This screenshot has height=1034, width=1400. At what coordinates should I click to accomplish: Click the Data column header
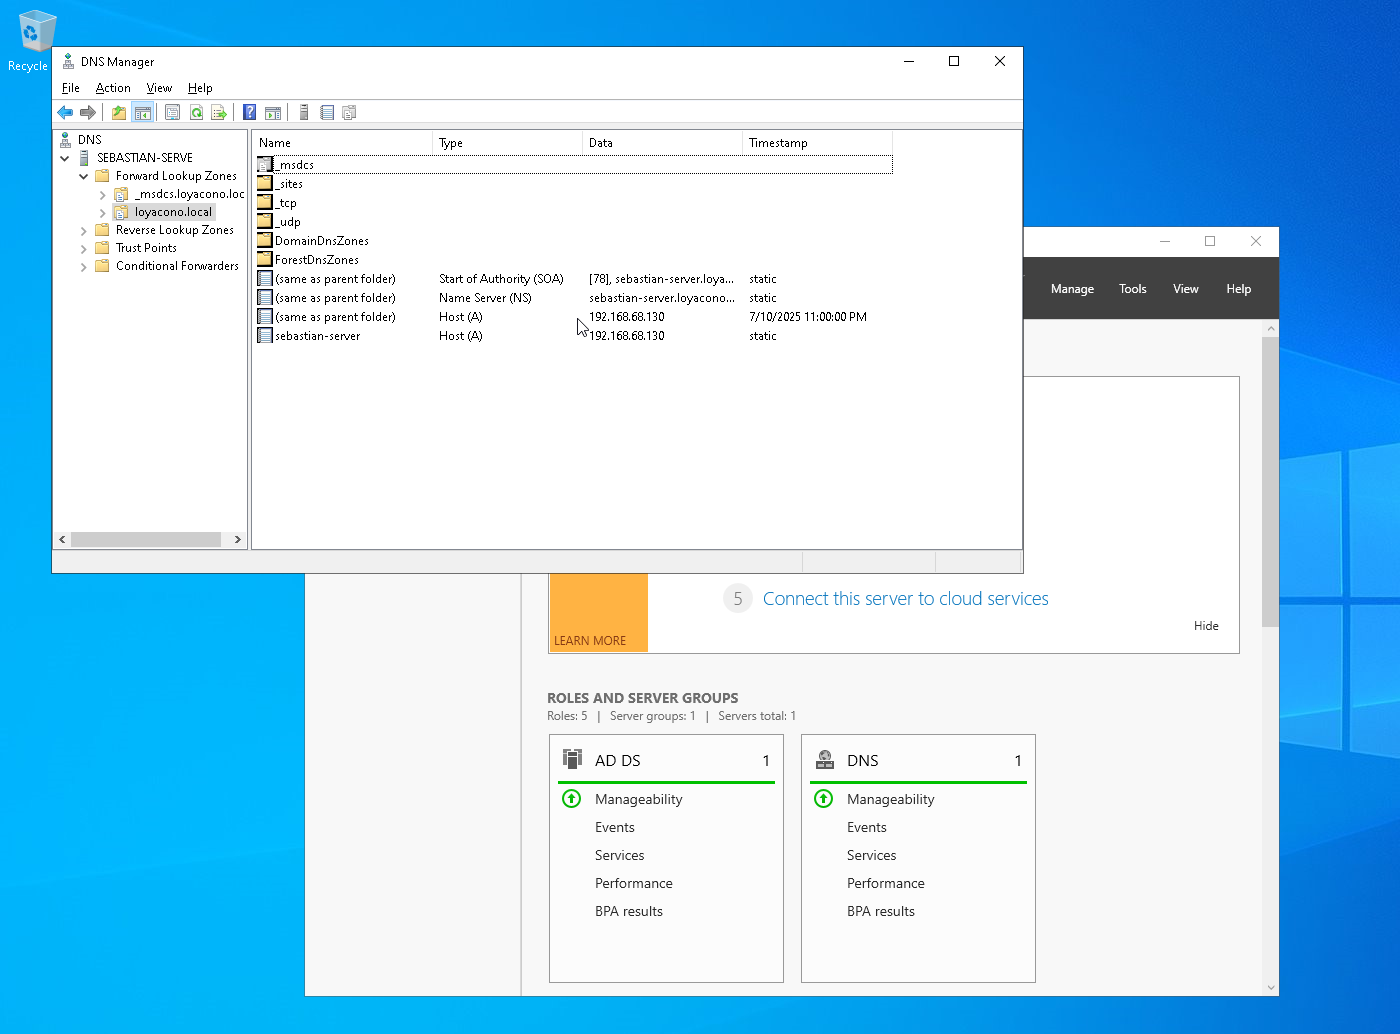[662, 143]
